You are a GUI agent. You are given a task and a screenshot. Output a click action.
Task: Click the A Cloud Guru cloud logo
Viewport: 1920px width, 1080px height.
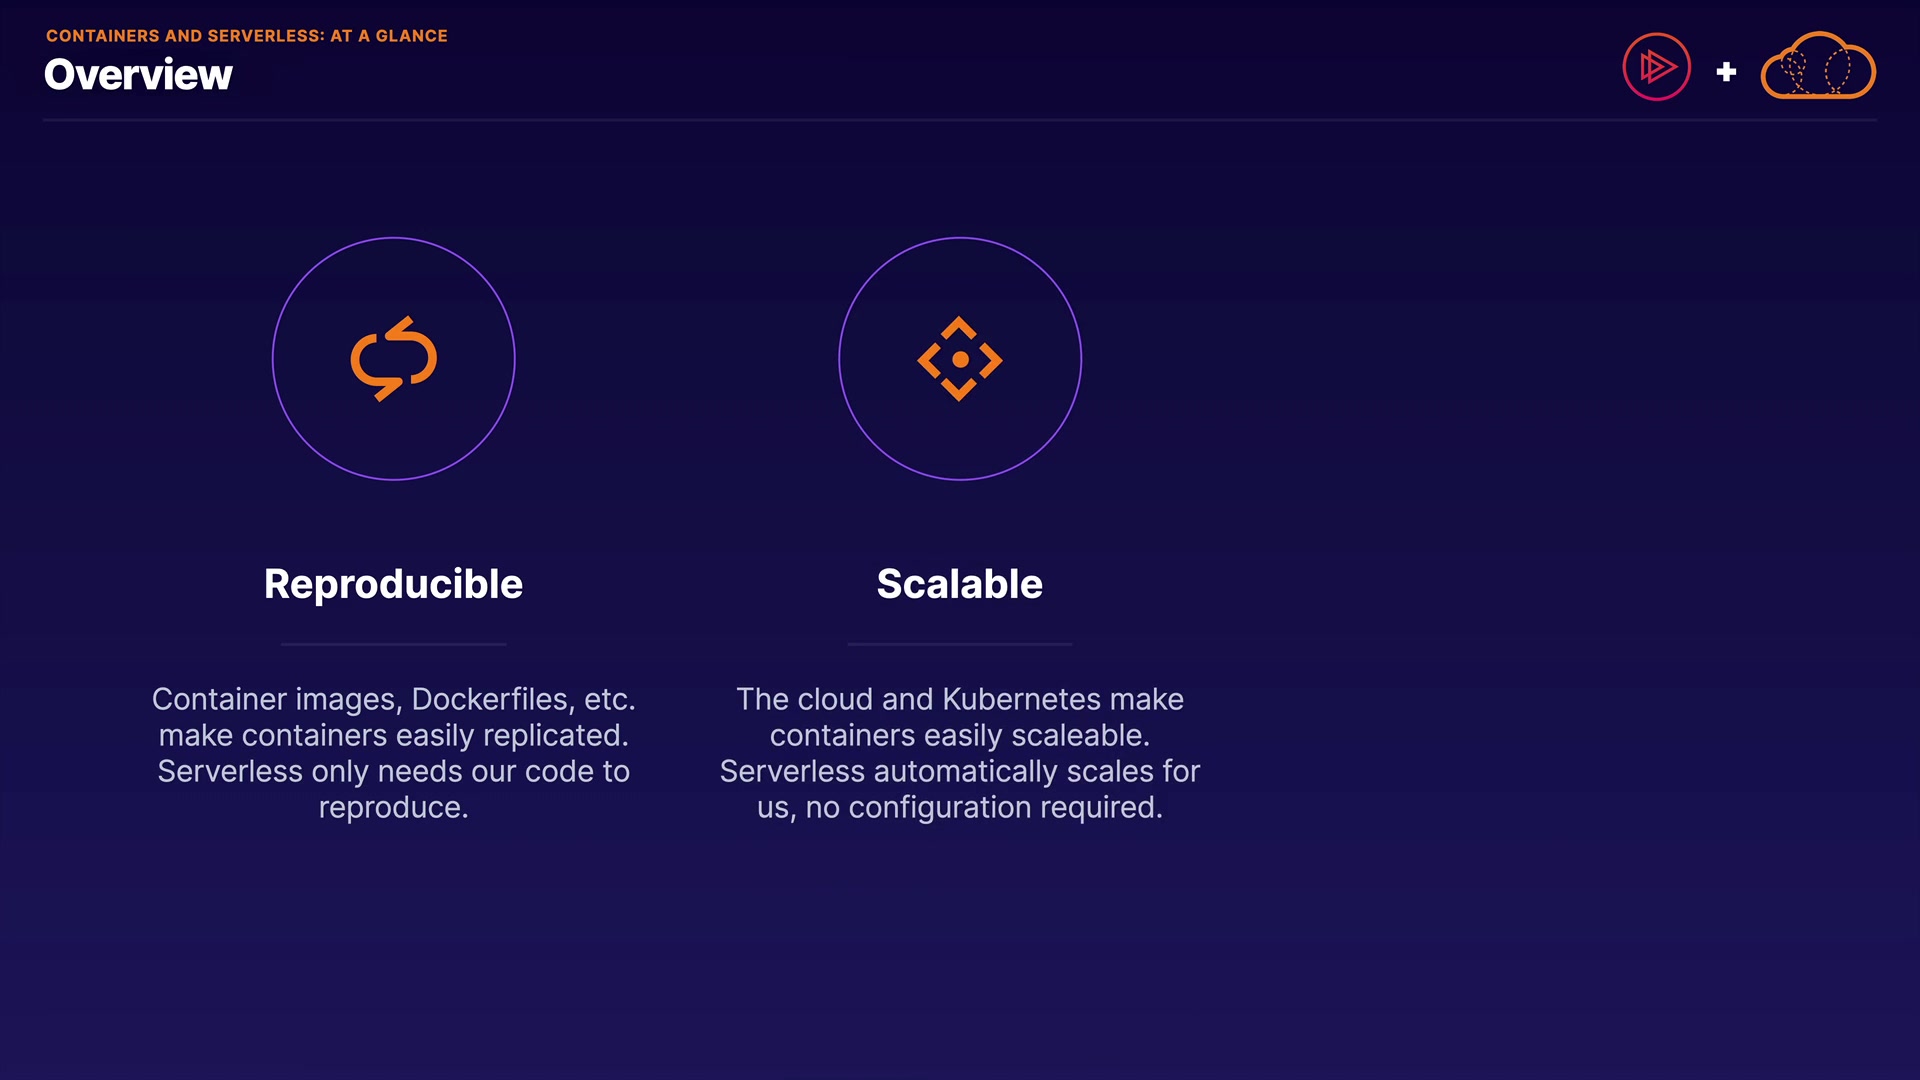(x=1817, y=67)
